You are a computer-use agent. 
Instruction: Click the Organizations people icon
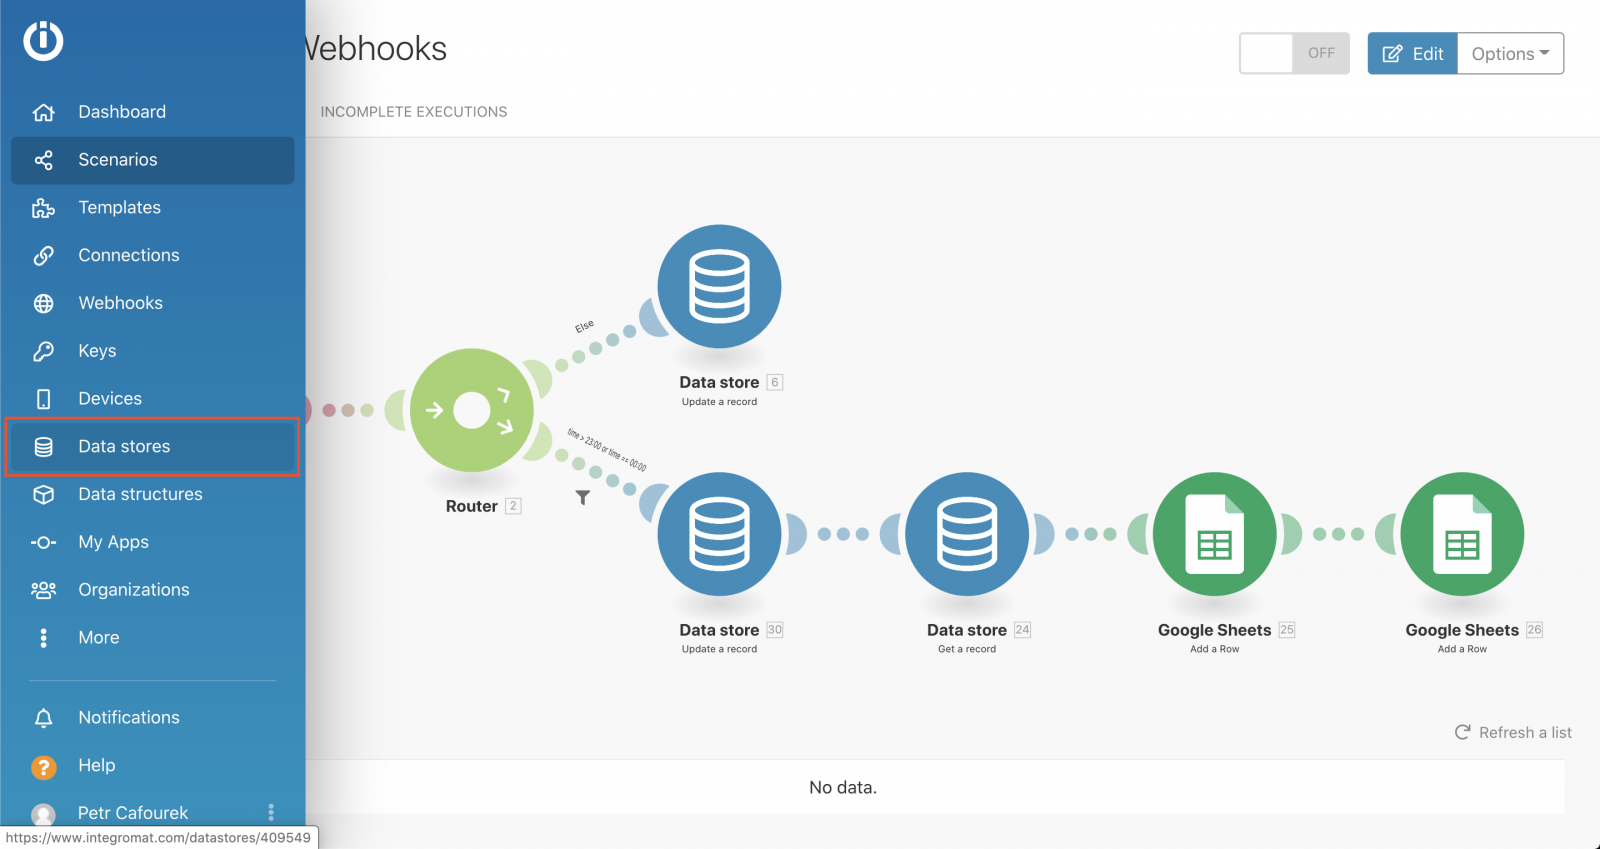point(43,590)
